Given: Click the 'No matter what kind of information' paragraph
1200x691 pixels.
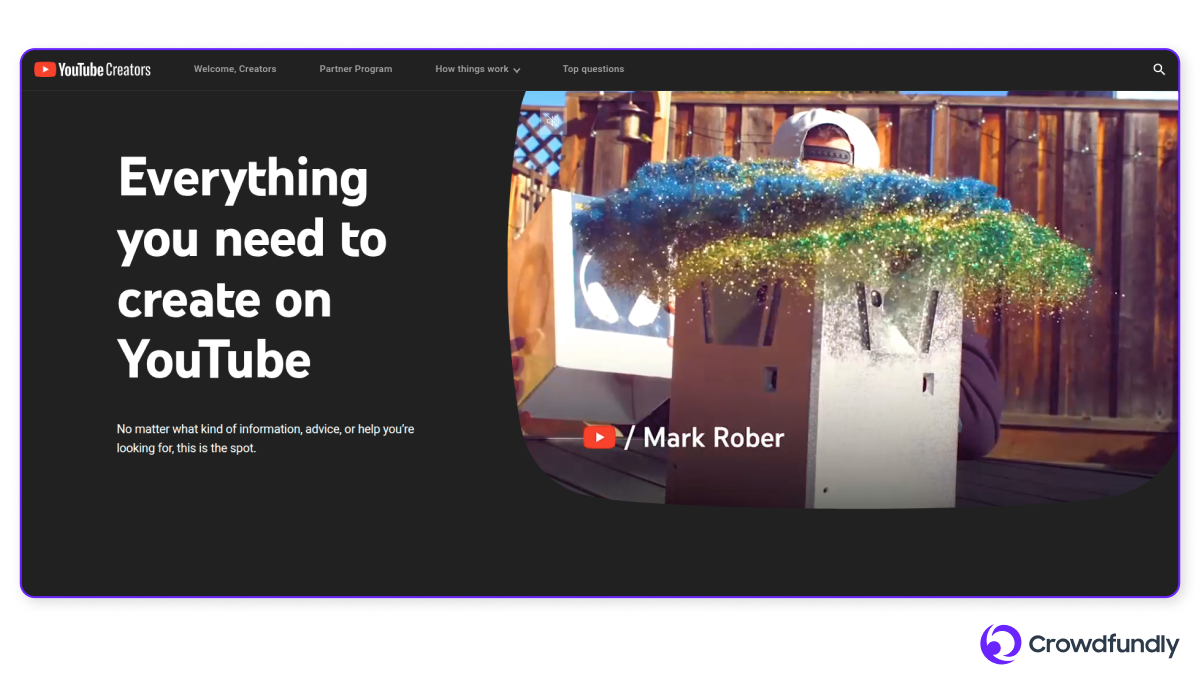Looking at the screenshot, I should [x=265, y=438].
